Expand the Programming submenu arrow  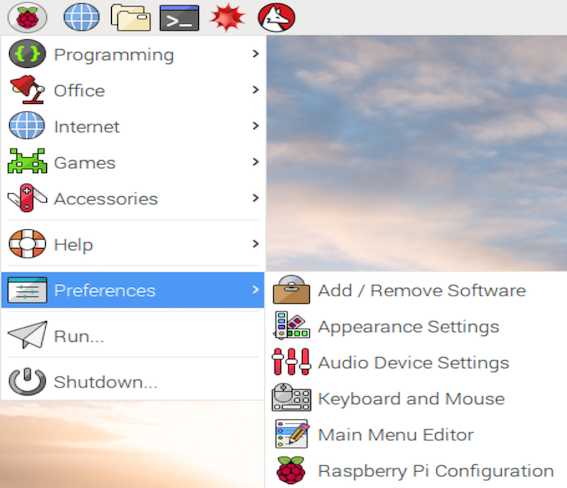(x=256, y=54)
